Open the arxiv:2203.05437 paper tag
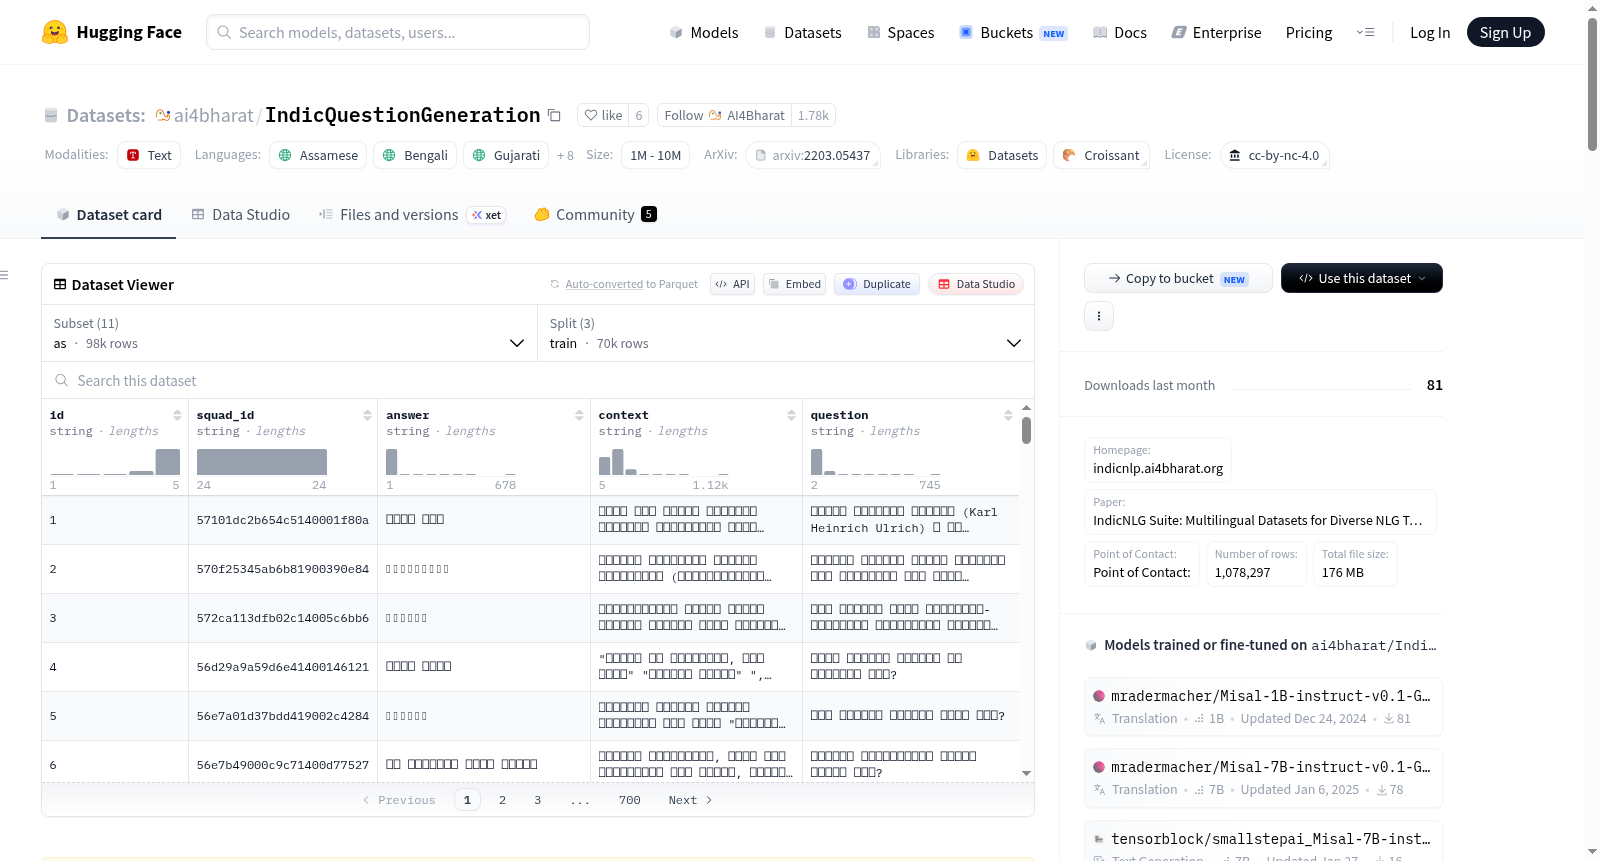Screen dimensions: 1600x861 click(x=813, y=155)
